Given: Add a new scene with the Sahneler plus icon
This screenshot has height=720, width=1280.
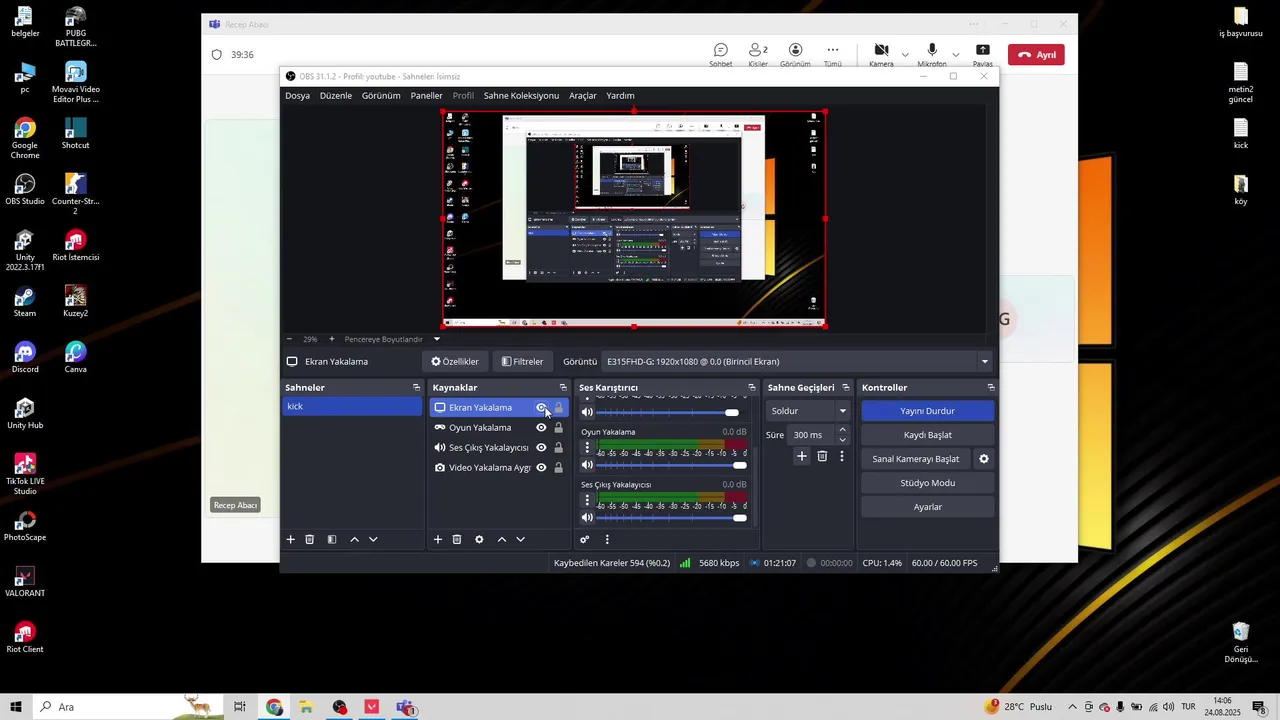Looking at the screenshot, I should (291, 540).
